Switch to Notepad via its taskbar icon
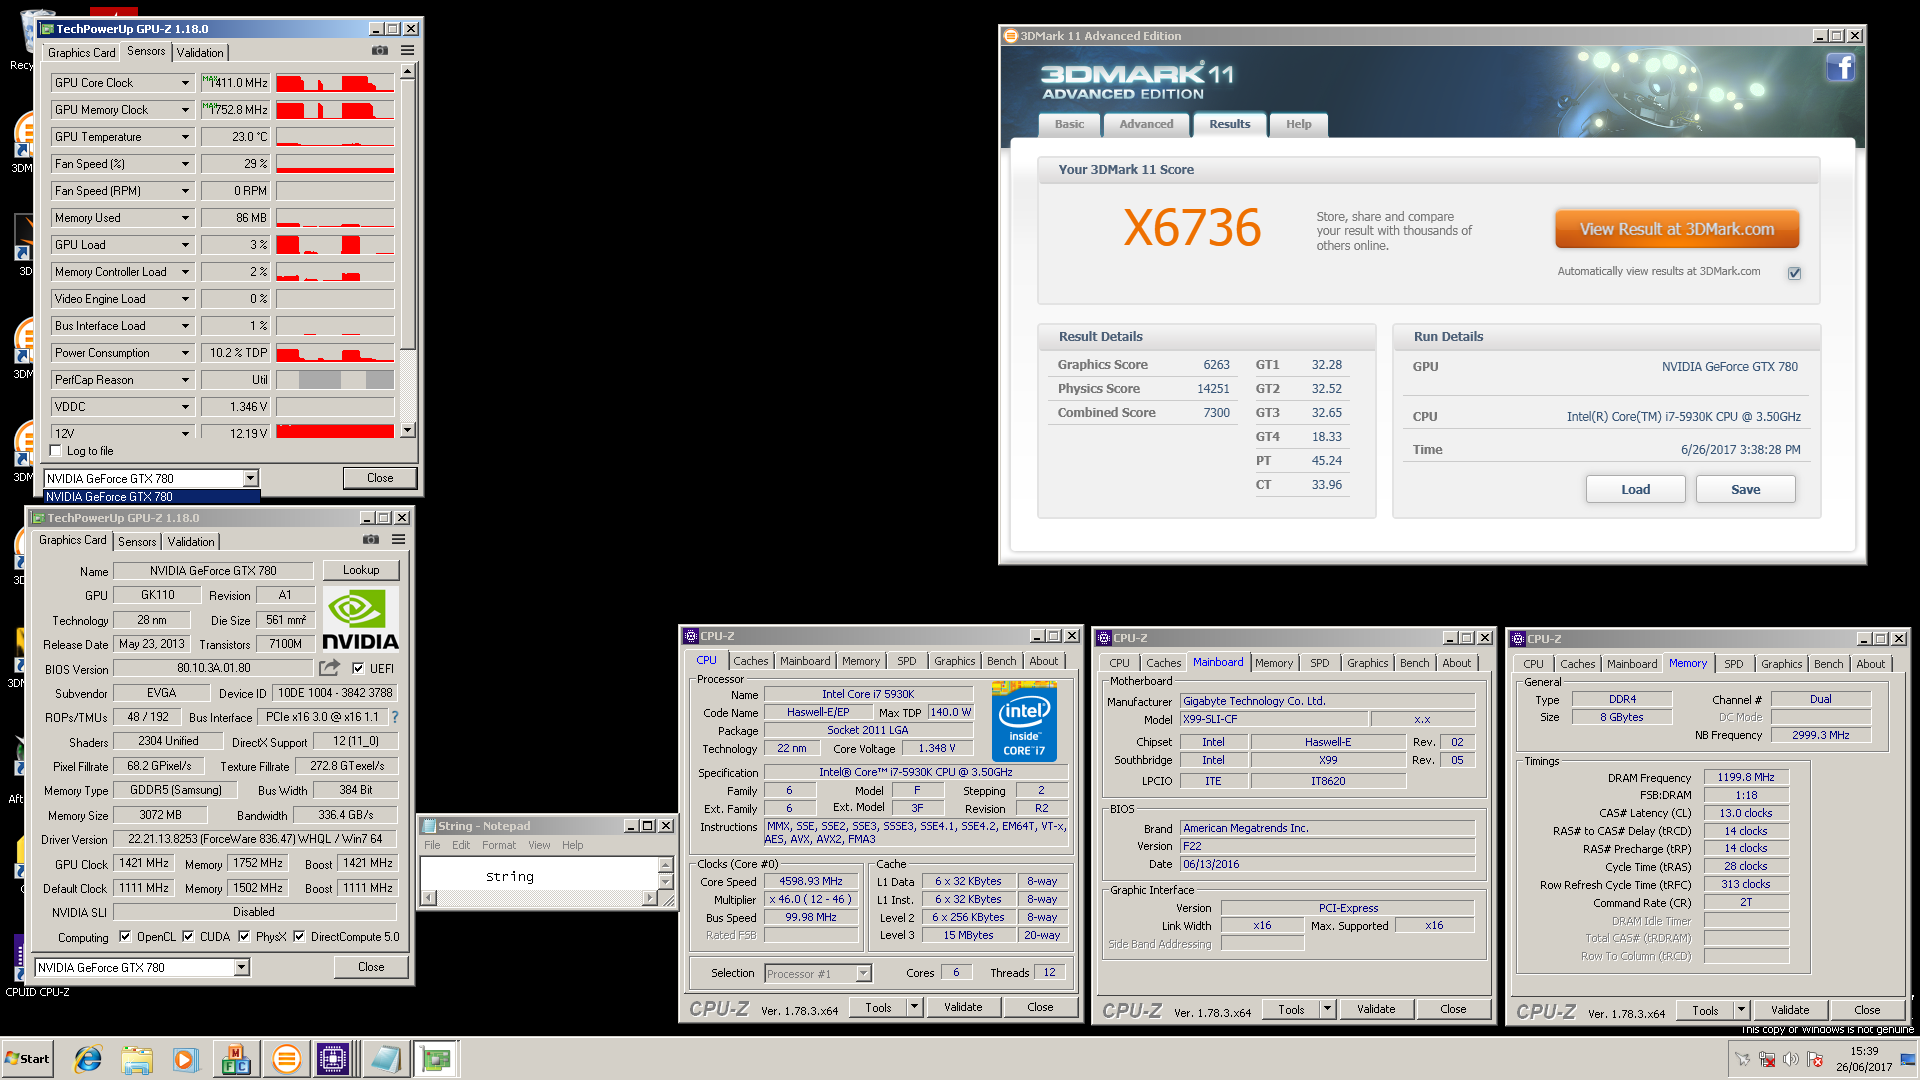Screen dimensions: 1920x1080 click(385, 1059)
